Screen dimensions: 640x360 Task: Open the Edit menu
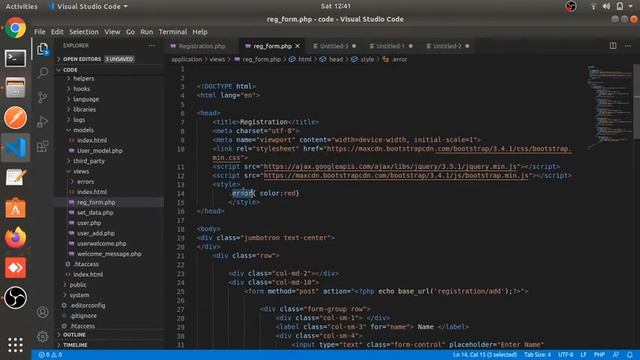click(57, 32)
